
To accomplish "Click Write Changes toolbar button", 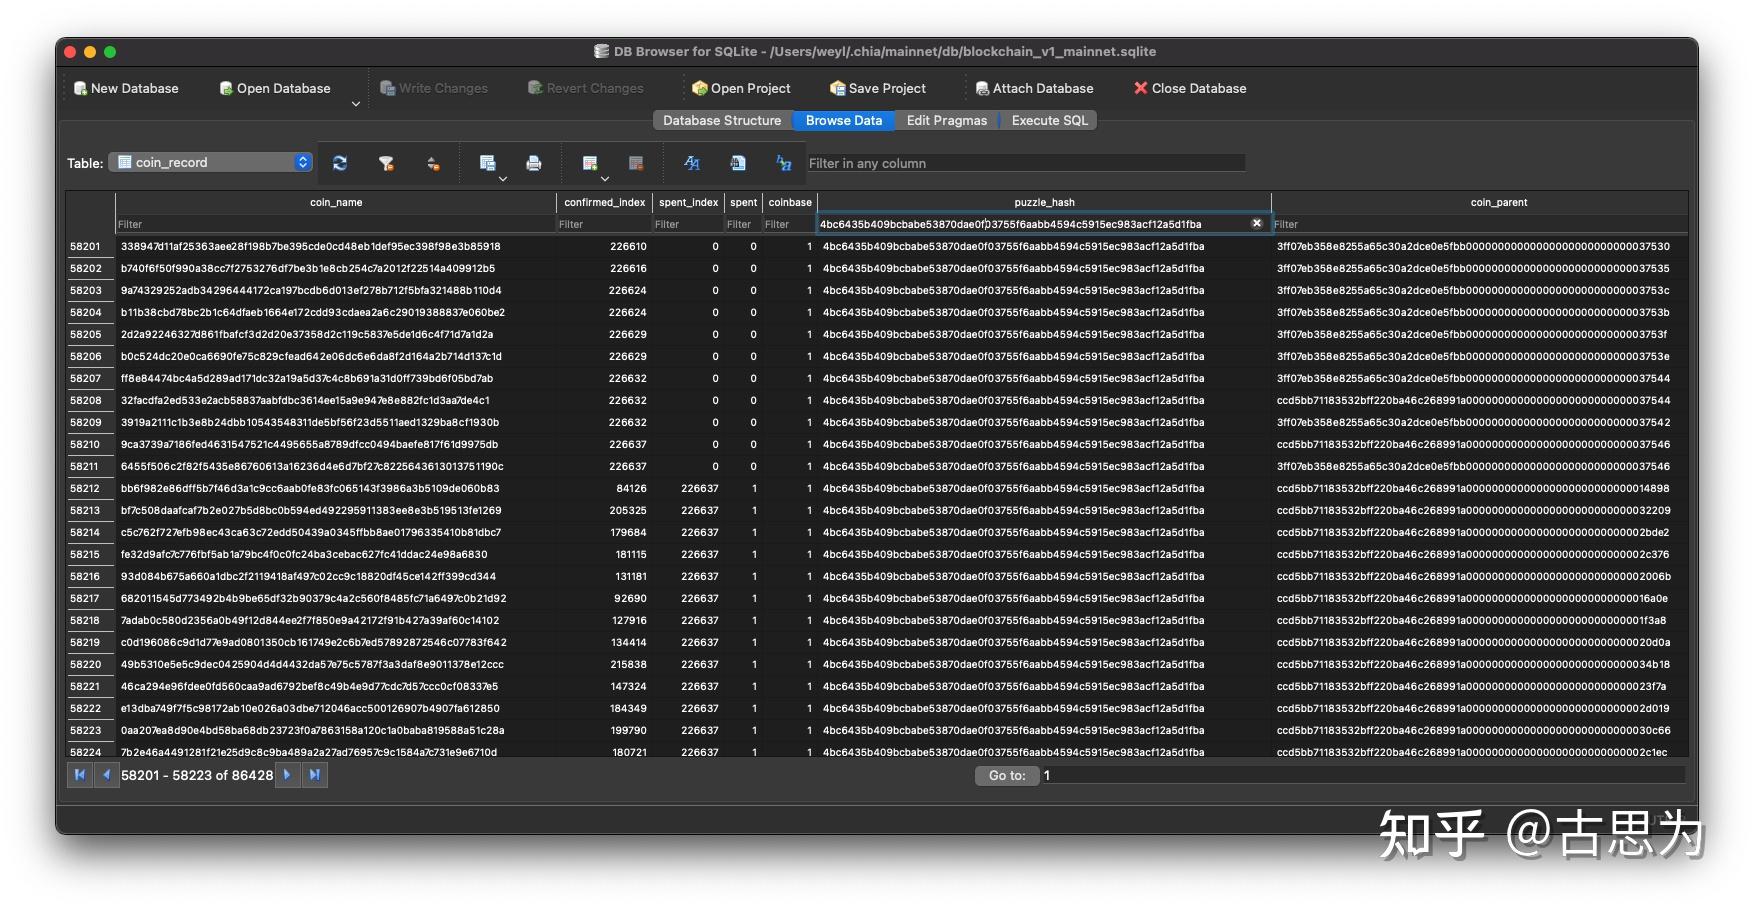I will tap(434, 88).
